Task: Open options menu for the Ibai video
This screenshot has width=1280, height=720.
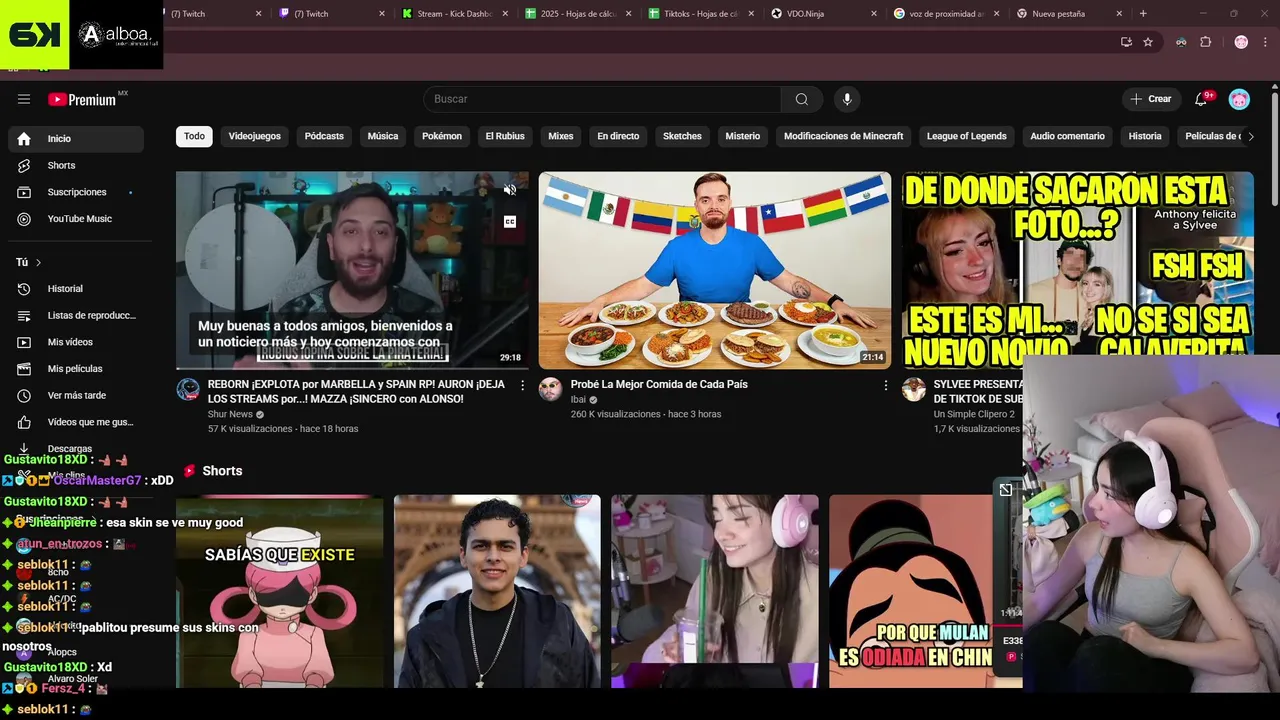Action: tap(885, 385)
